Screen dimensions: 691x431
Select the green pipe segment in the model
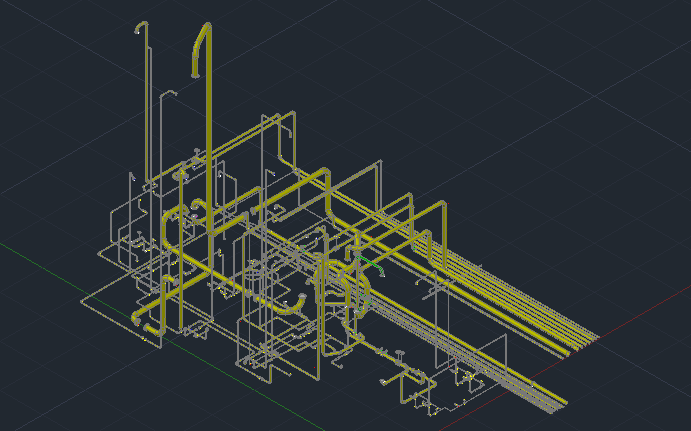click(369, 264)
